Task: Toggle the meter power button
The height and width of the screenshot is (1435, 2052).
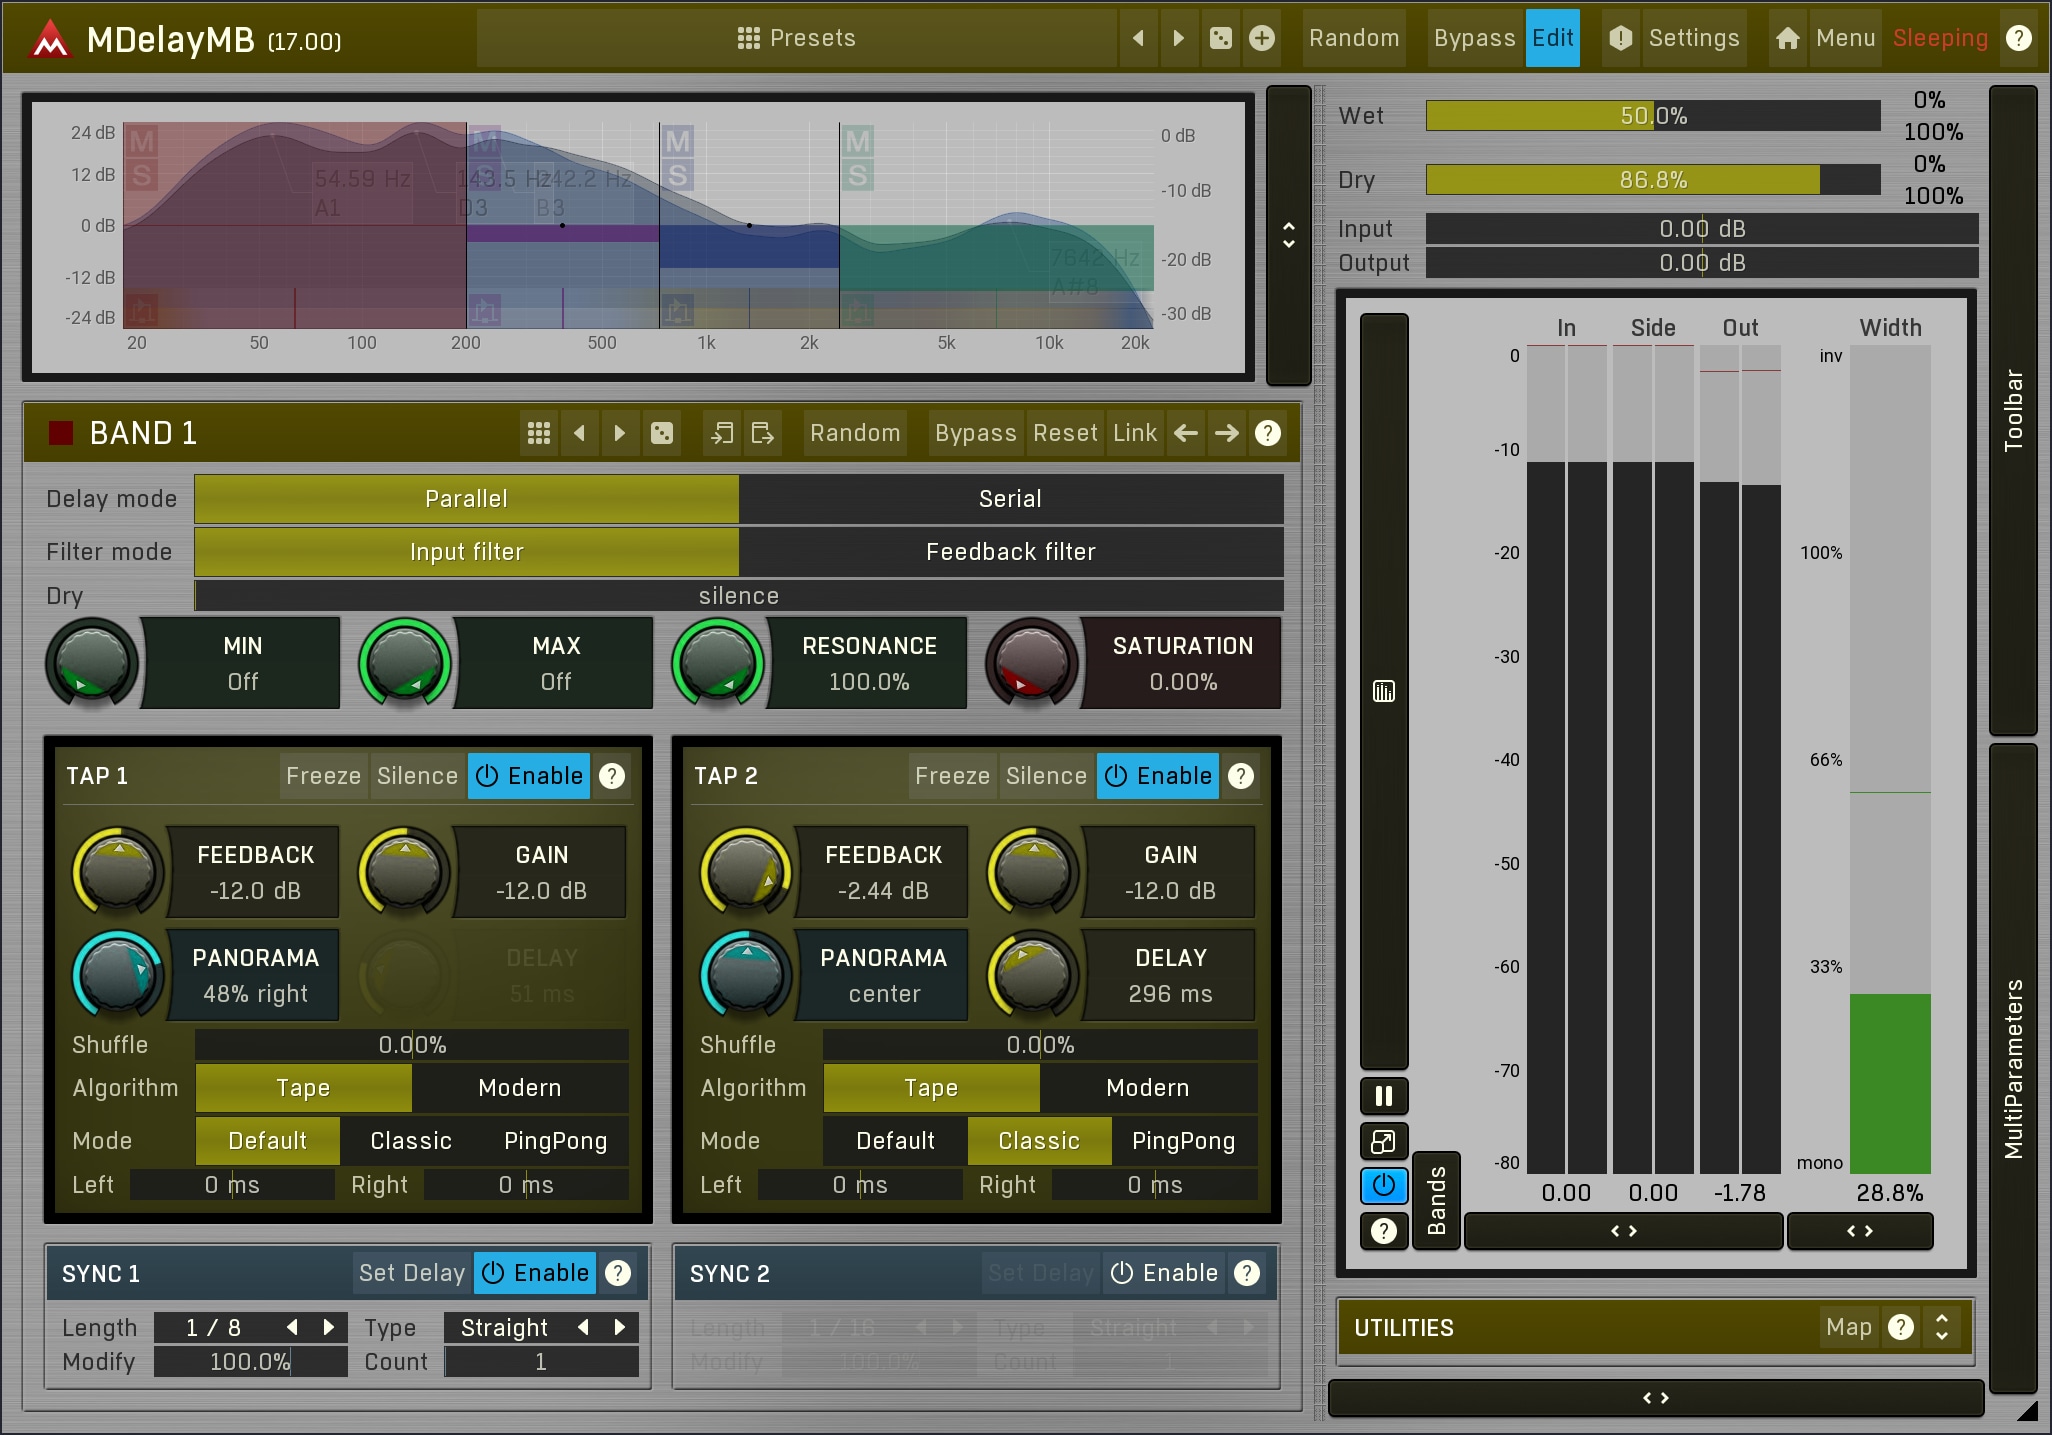Action: pyautogui.click(x=1384, y=1186)
